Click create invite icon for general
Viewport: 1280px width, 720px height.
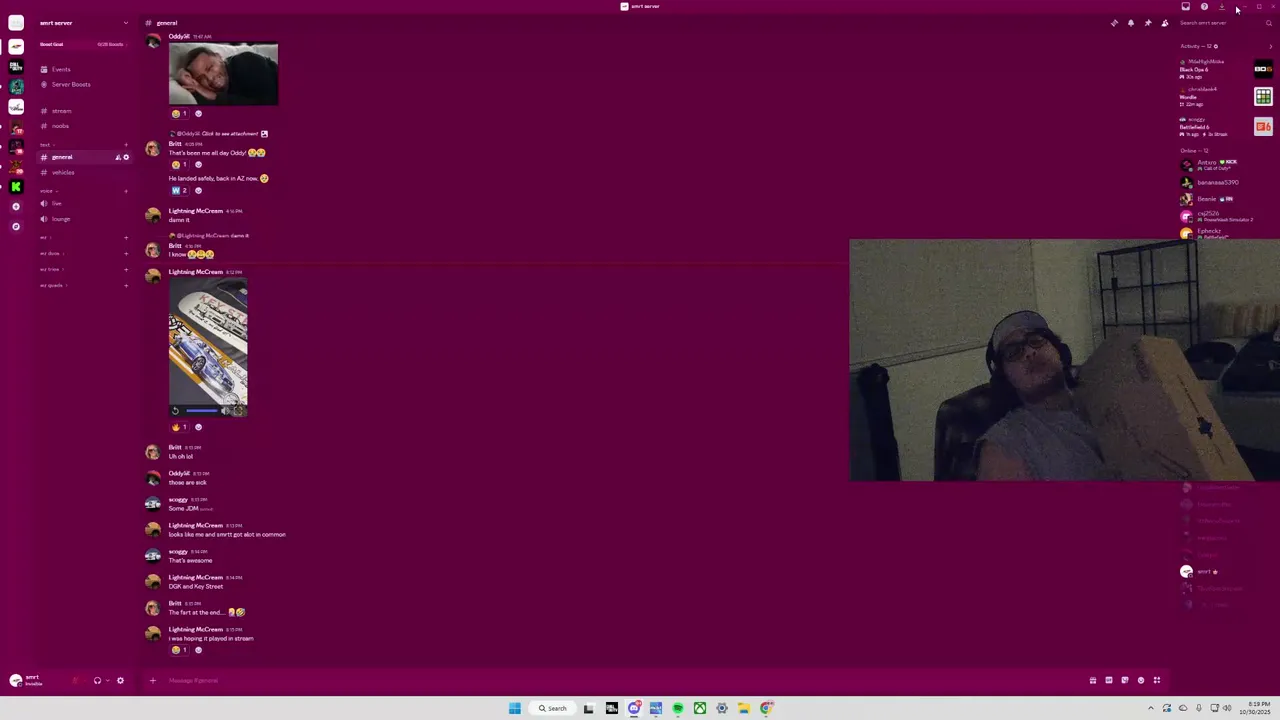point(118,157)
